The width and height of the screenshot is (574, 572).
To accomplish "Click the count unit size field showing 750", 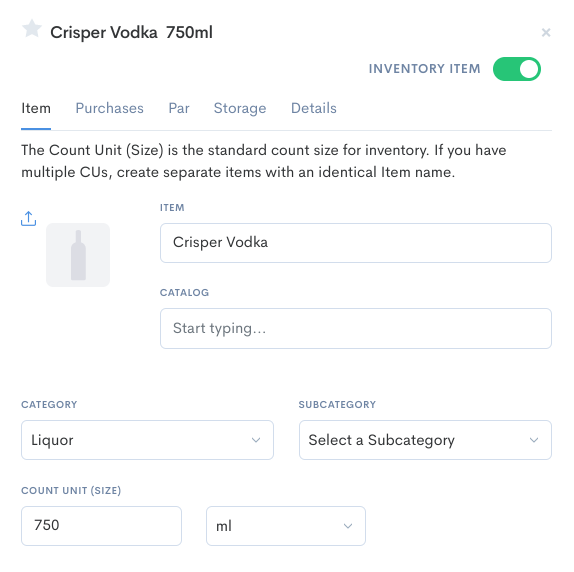I will (101, 526).
